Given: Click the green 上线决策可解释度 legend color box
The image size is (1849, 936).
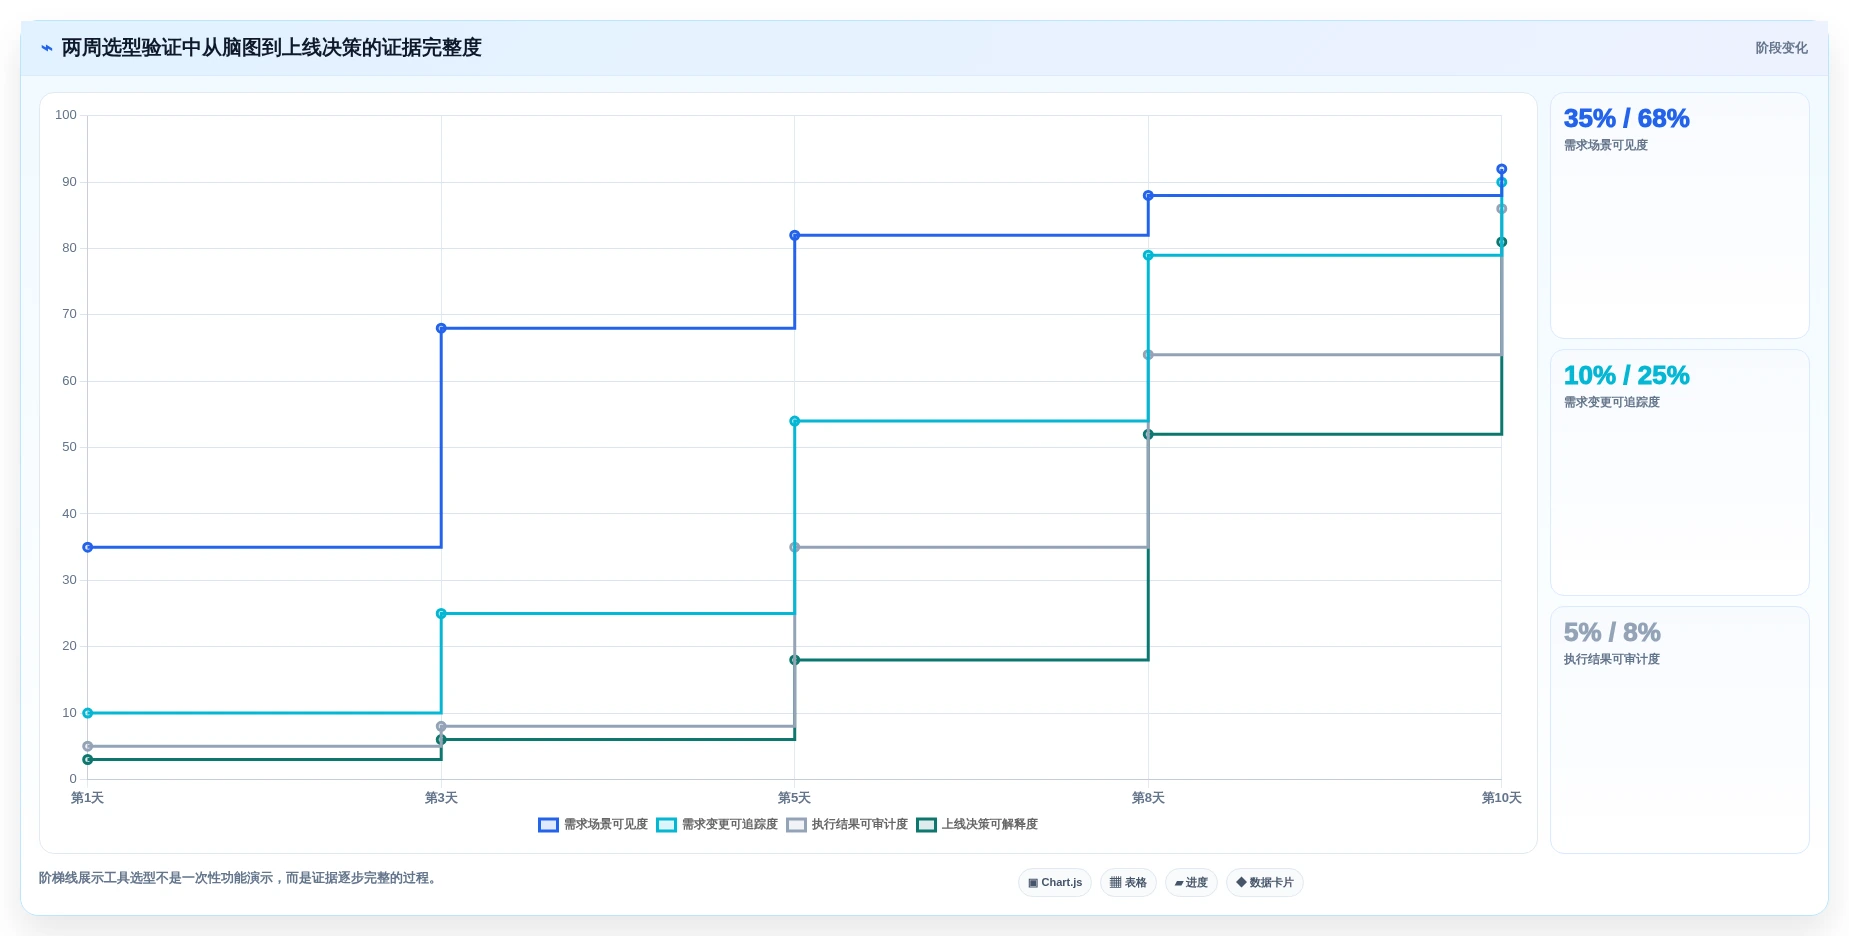Looking at the screenshot, I should coord(926,825).
